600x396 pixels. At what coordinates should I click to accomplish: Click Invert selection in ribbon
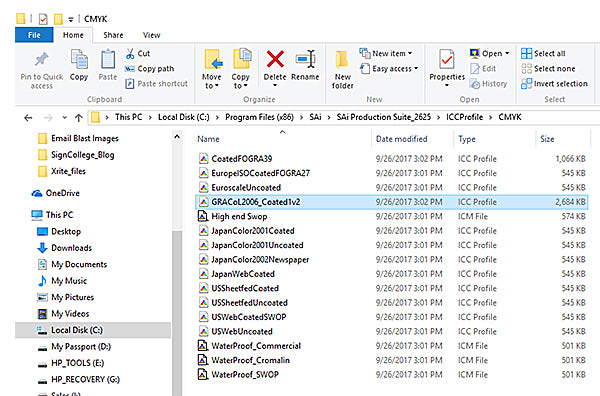[x=554, y=84]
